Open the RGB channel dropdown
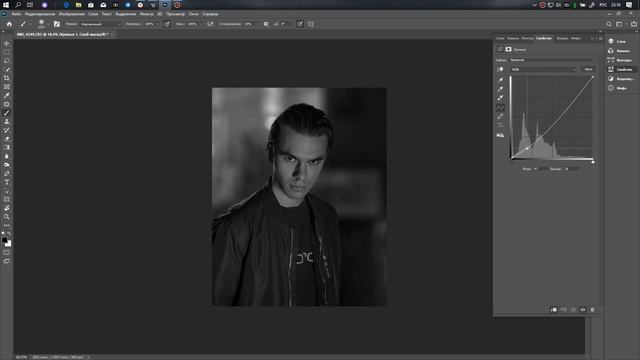Image resolution: width=640 pixels, height=360 pixels. point(543,69)
